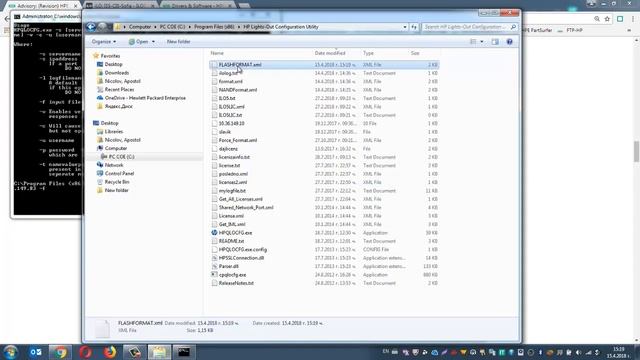Open the Organize dropdown menu
The image size is (640, 360).
pos(104,42)
